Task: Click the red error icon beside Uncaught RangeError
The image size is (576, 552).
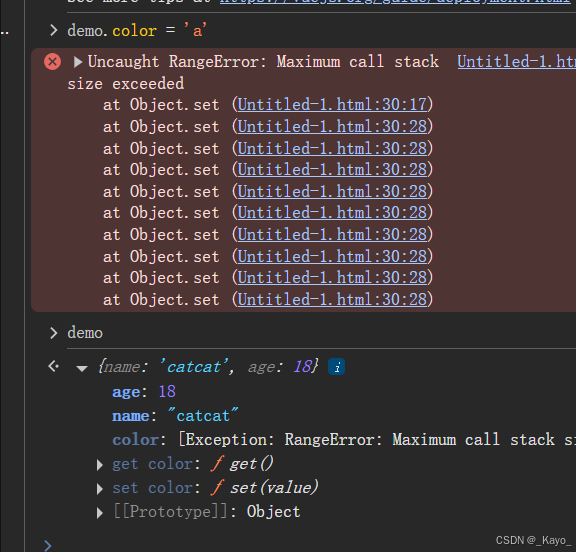Action: [53, 61]
